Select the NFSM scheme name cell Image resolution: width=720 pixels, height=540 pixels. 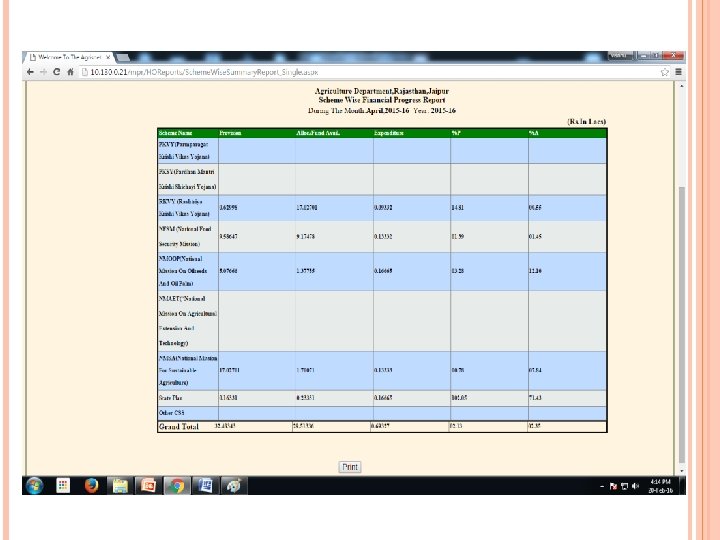(x=188, y=236)
